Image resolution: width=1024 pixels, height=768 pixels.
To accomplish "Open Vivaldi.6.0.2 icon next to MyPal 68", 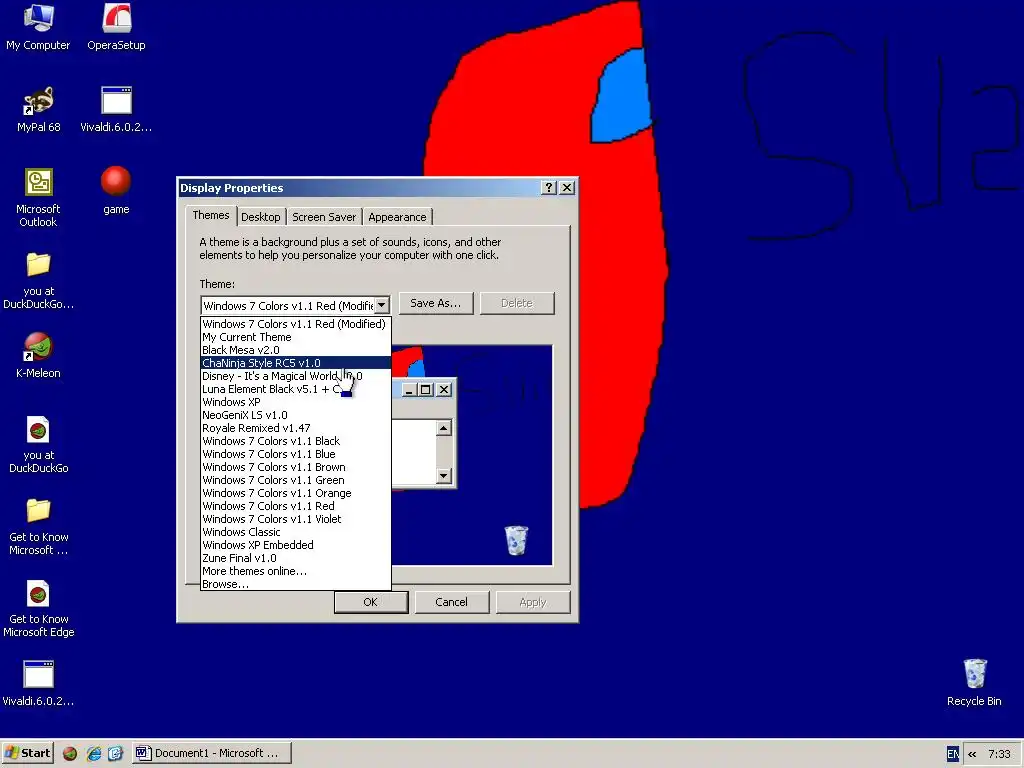I will point(116,109).
